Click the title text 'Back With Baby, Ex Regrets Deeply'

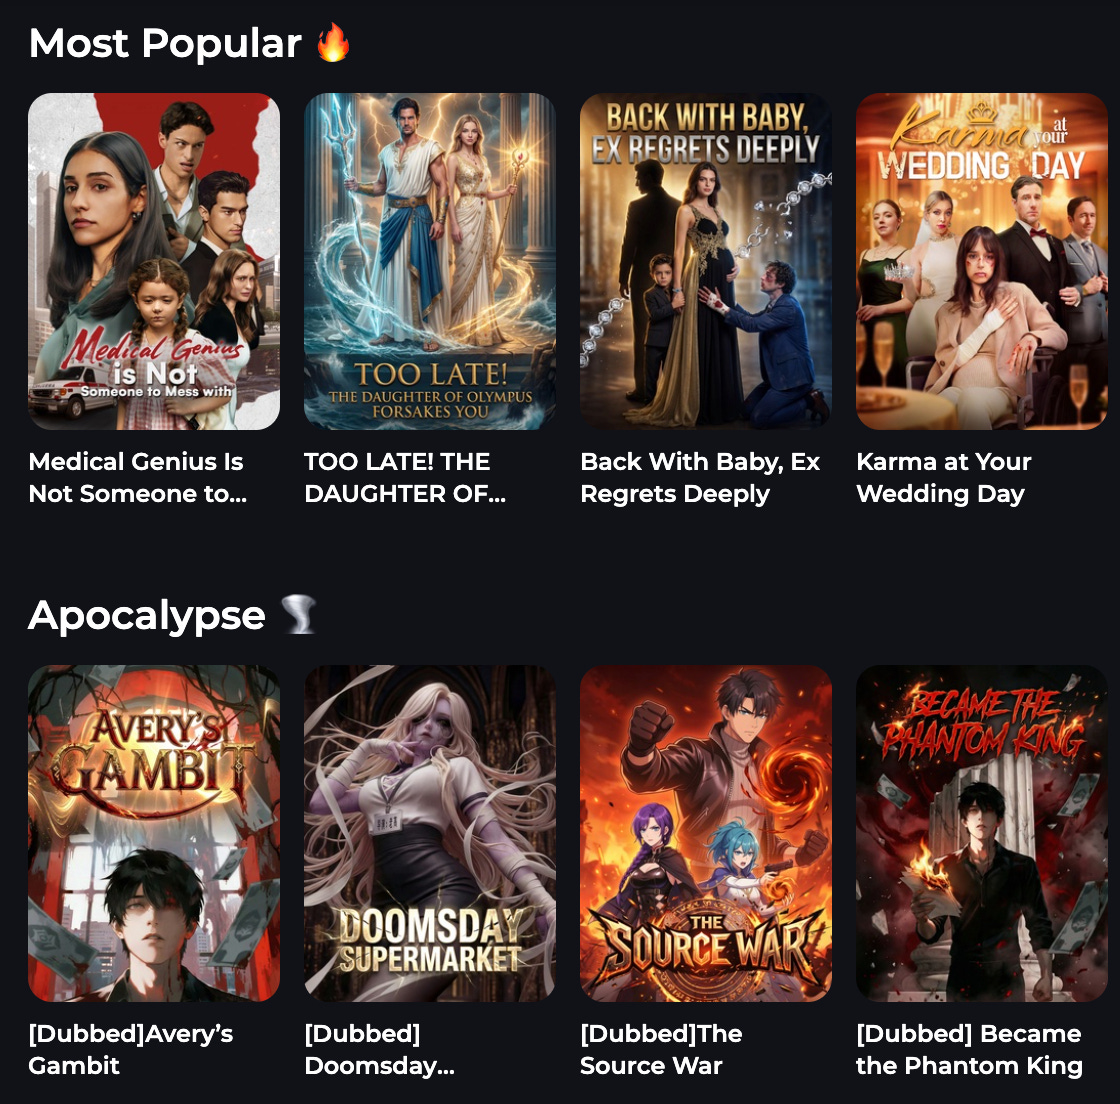700,478
